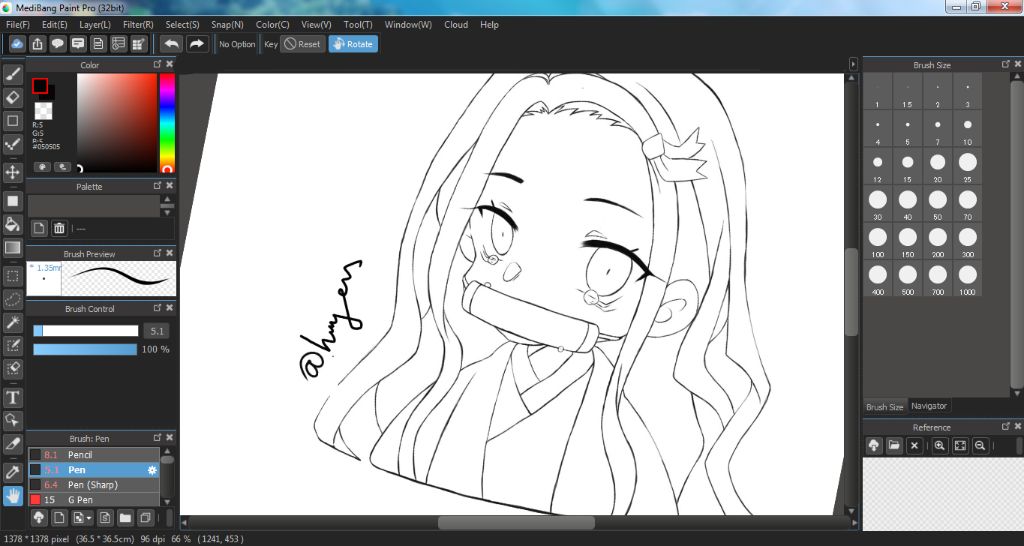
Task: Zoom out on Reference panel
Action: [980, 445]
